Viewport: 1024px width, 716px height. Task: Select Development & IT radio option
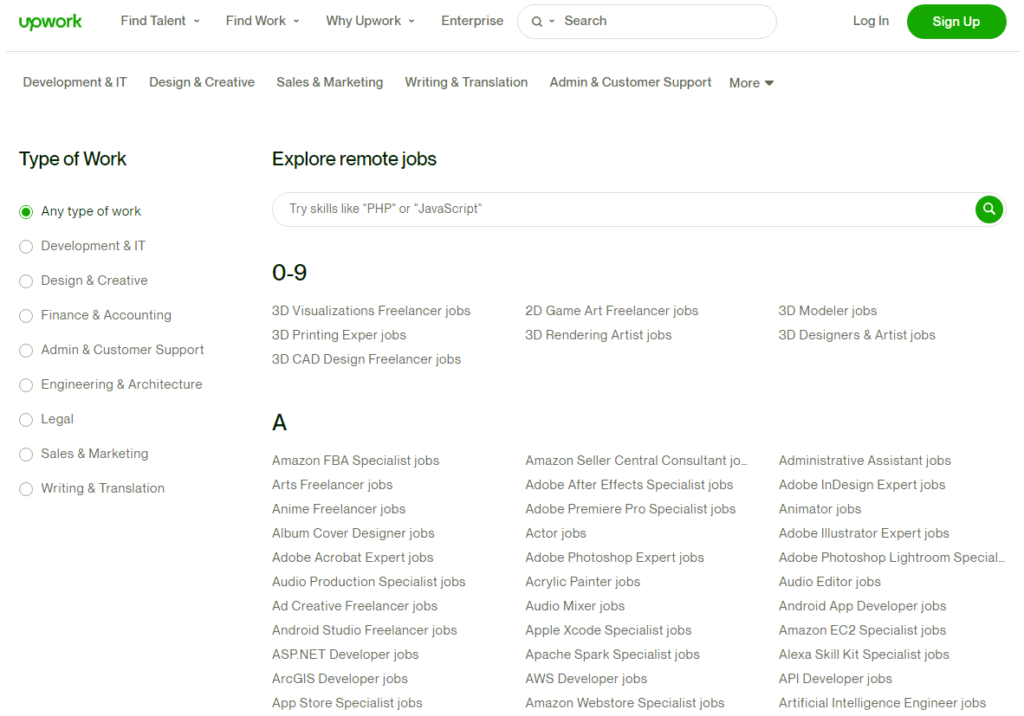pyautogui.click(x=26, y=246)
